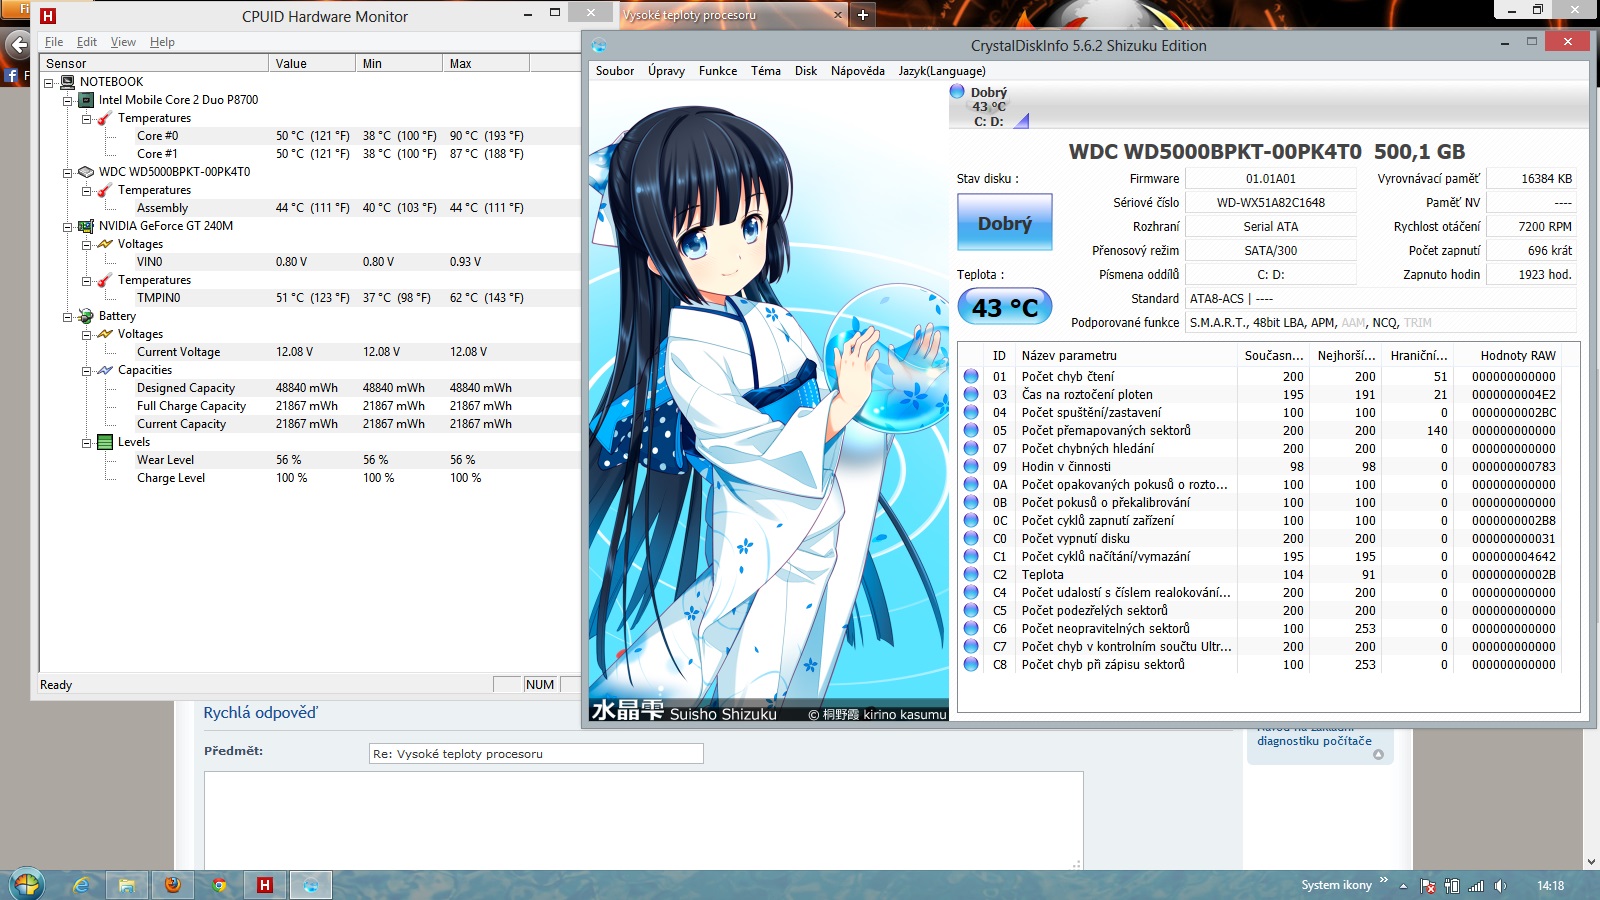Image resolution: width=1600 pixels, height=900 pixels.
Task: Click the serial number WD-WX51A82C1648
Action: pyautogui.click(x=1270, y=202)
